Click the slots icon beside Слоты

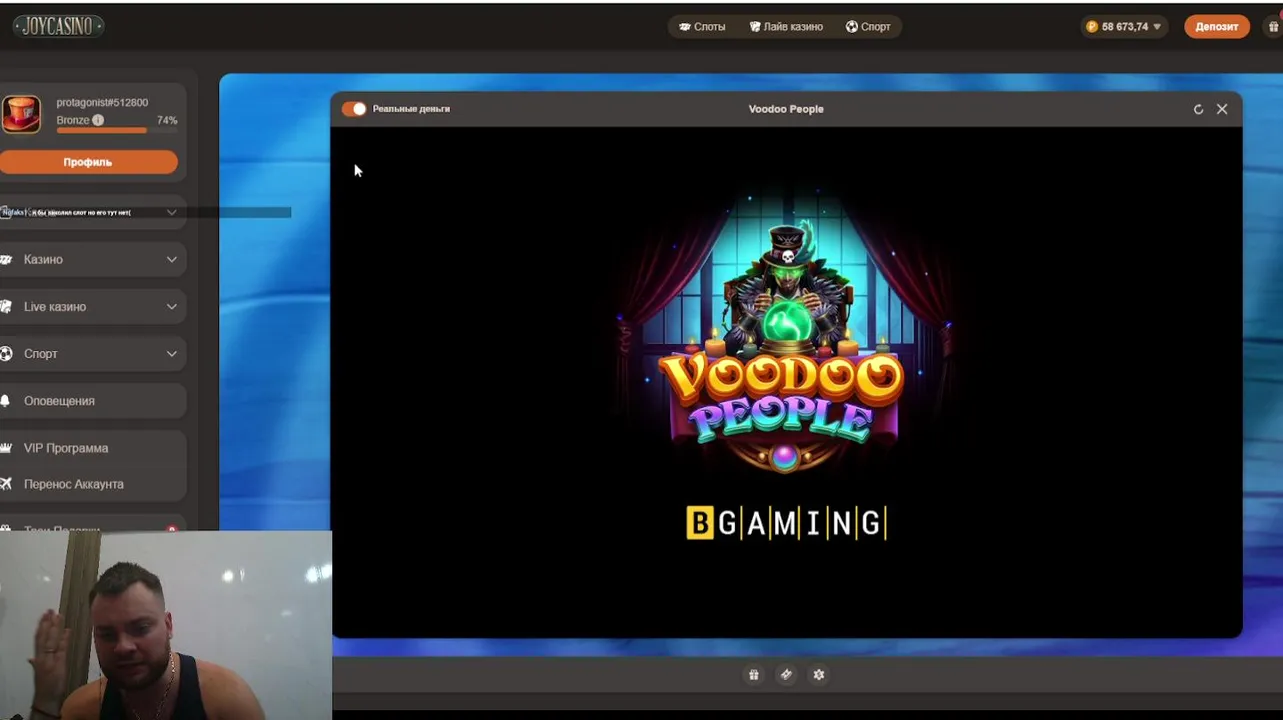point(684,27)
